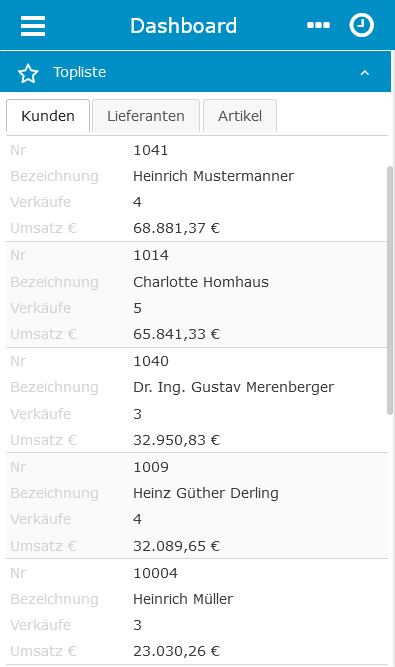Screen dimensions: 395x667
Task: Click the Topliste panel title
Action: click(x=80, y=72)
